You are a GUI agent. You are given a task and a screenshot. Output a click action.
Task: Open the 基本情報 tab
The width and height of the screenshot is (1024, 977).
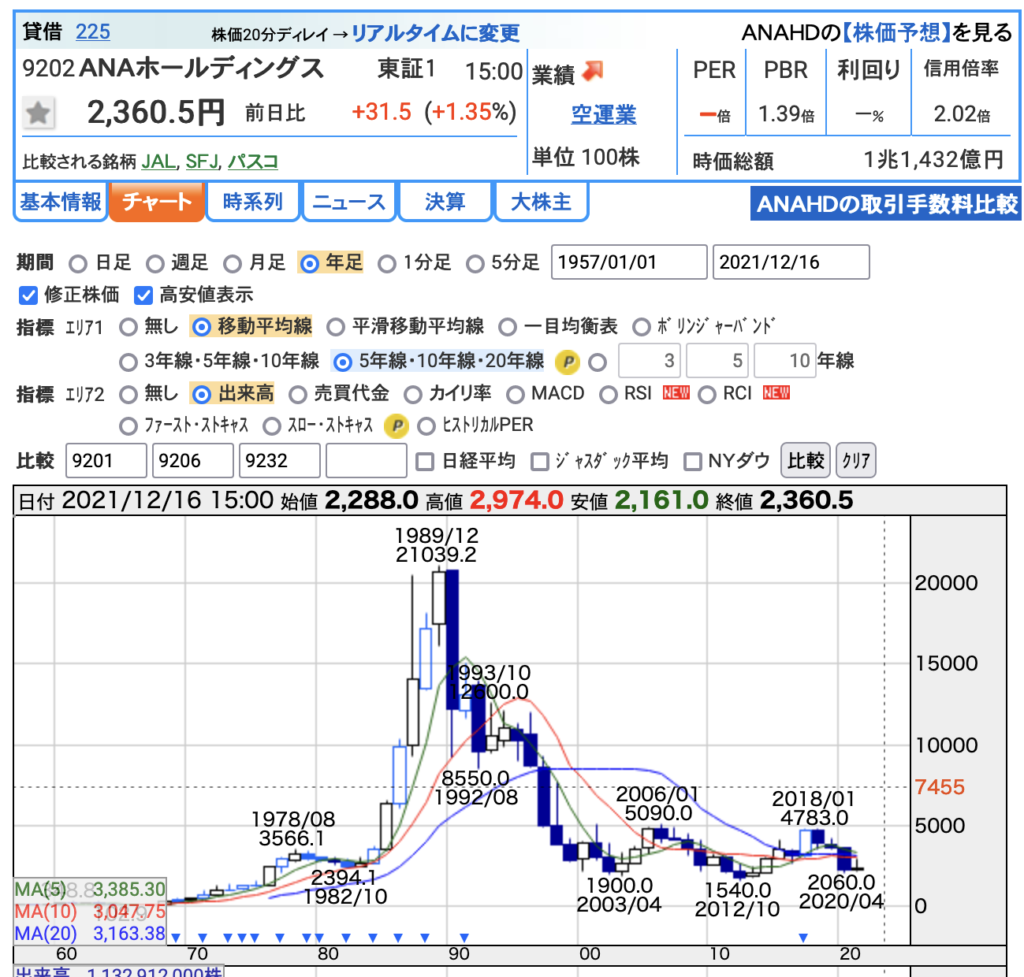pos(60,202)
